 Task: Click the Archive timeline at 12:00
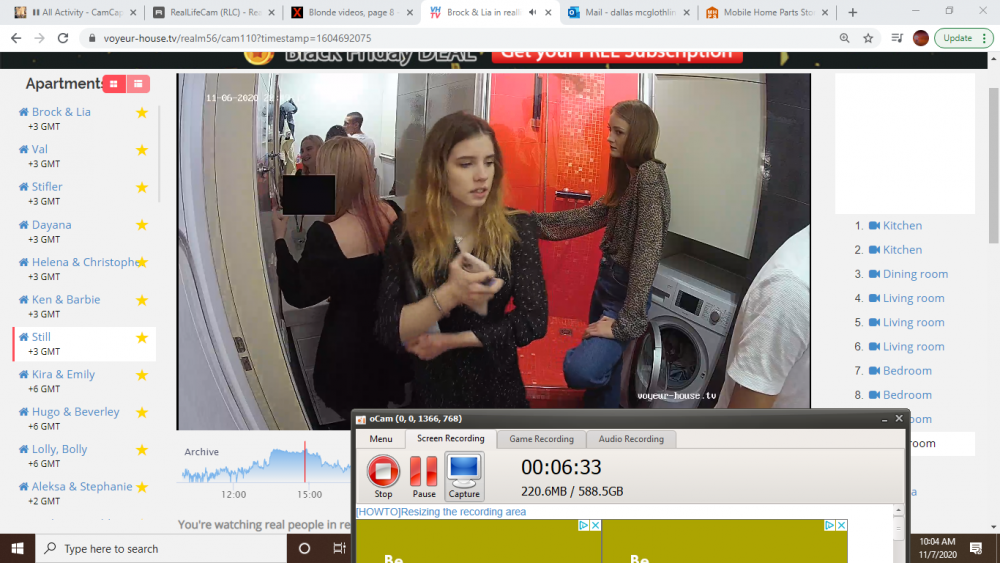(234, 472)
